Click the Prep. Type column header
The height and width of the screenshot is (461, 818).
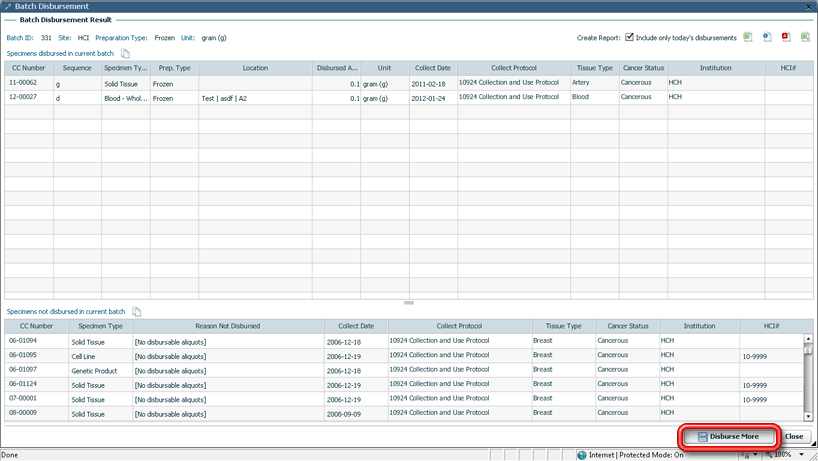[174, 68]
